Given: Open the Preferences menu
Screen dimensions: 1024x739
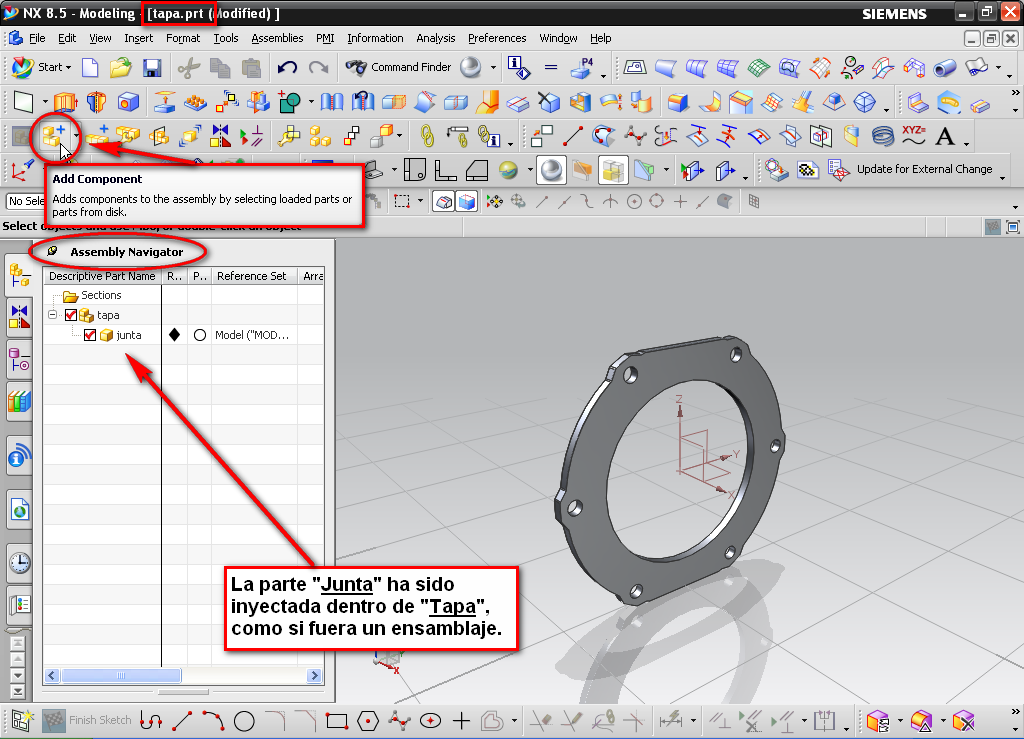Looking at the screenshot, I should pos(497,38).
